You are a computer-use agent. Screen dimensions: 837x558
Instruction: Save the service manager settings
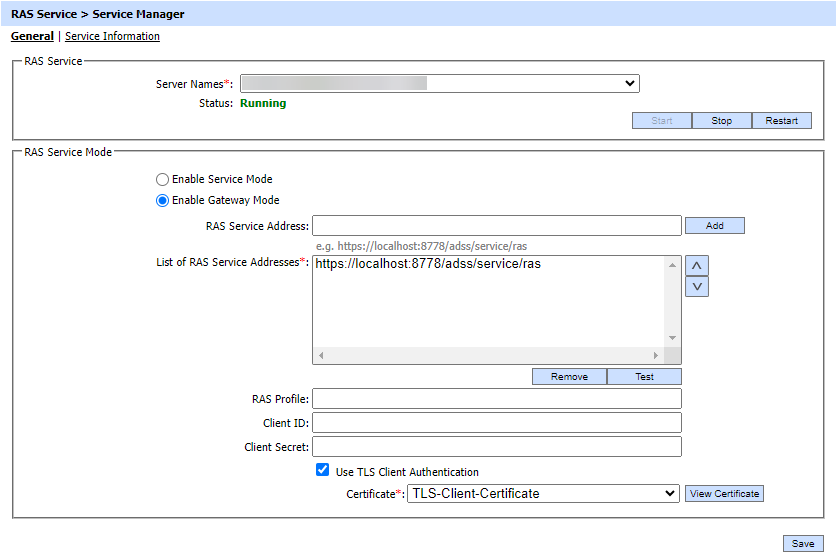pyautogui.click(x=802, y=544)
